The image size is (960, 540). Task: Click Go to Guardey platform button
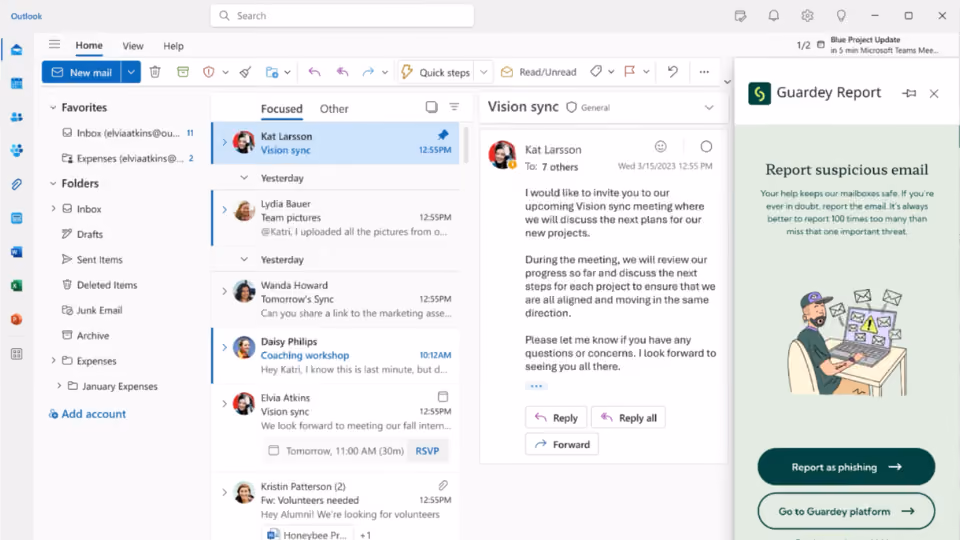coord(846,511)
